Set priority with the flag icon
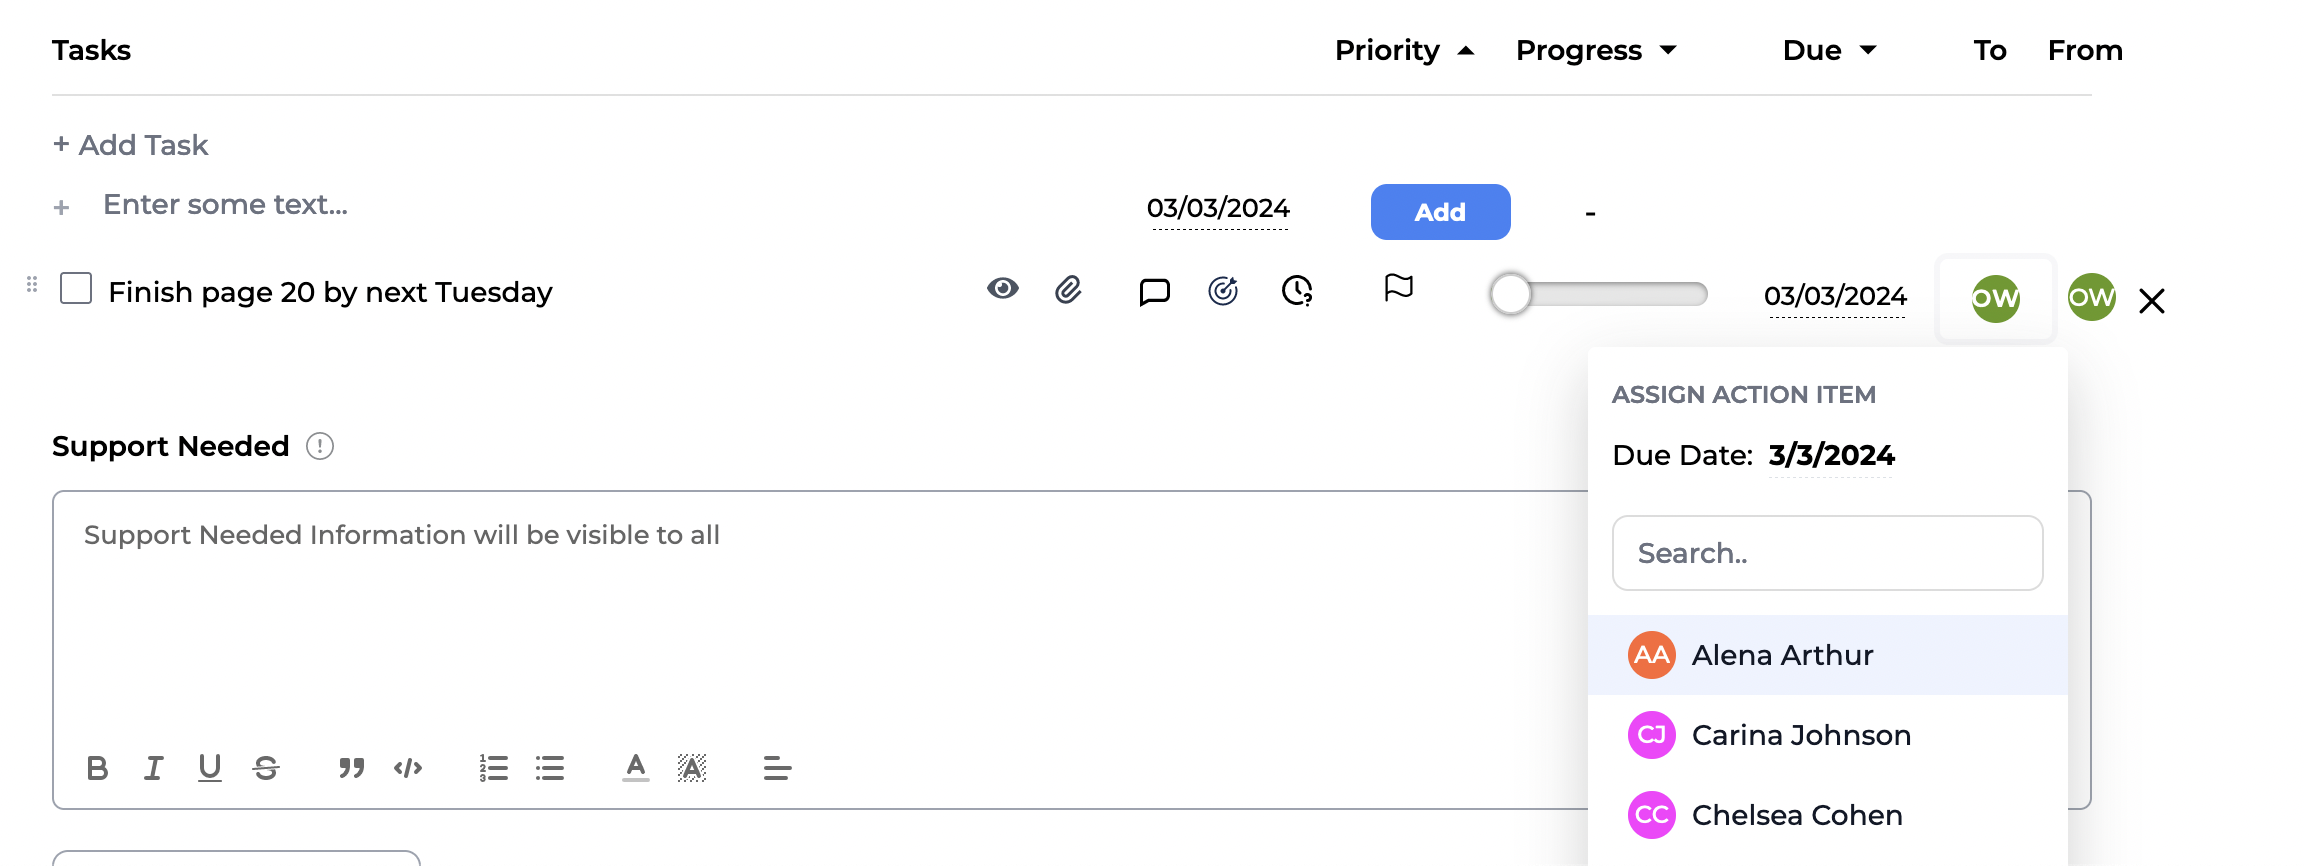Viewport: 2304px width, 866px height. (x=1398, y=289)
